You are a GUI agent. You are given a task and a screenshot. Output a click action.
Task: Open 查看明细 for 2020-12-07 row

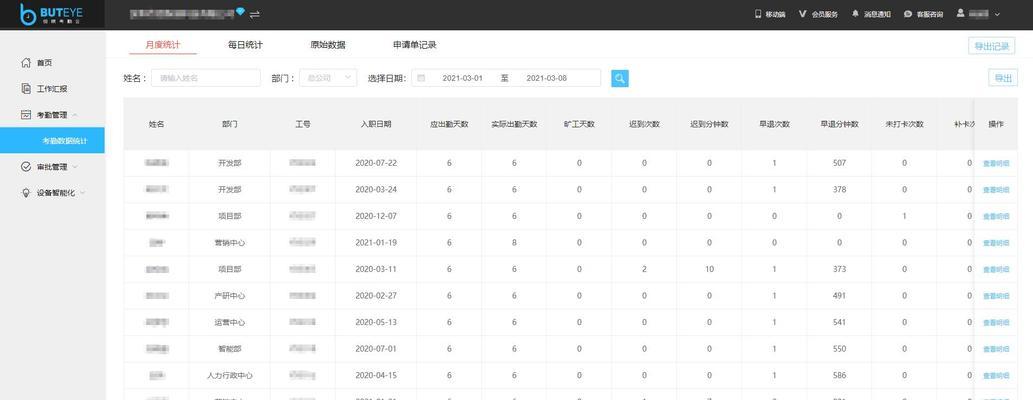tap(995, 216)
